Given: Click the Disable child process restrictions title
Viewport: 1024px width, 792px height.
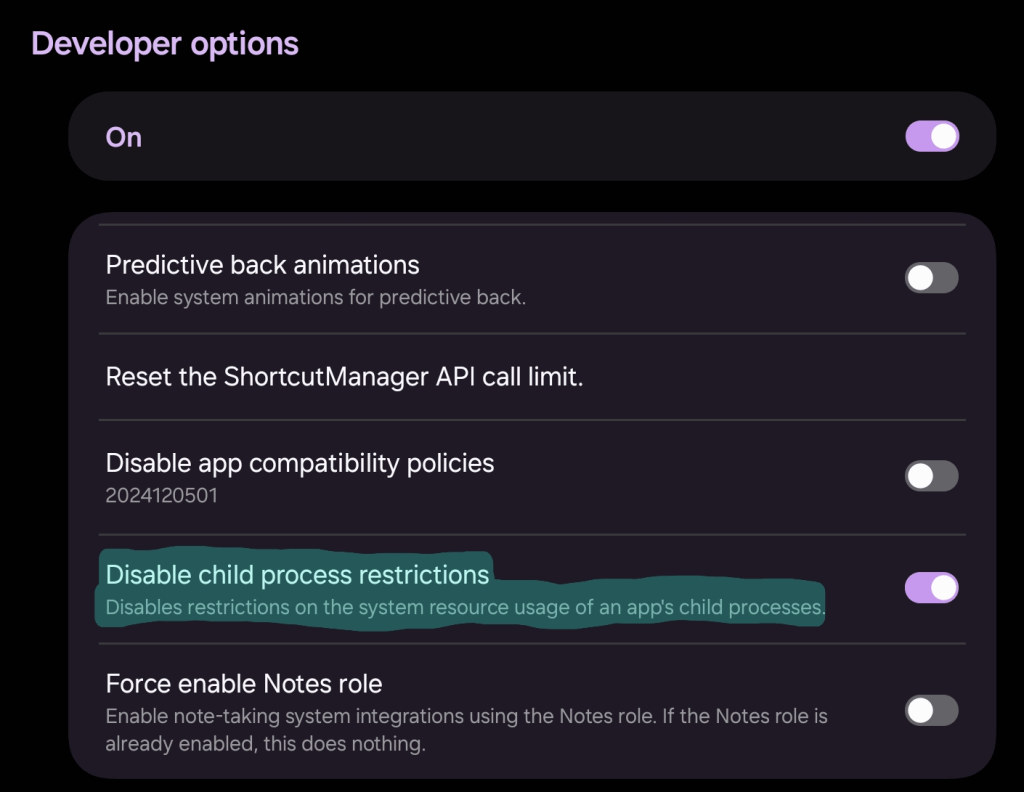Looking at the screenshot, I should pyautogui.click(x=298, y=575).
